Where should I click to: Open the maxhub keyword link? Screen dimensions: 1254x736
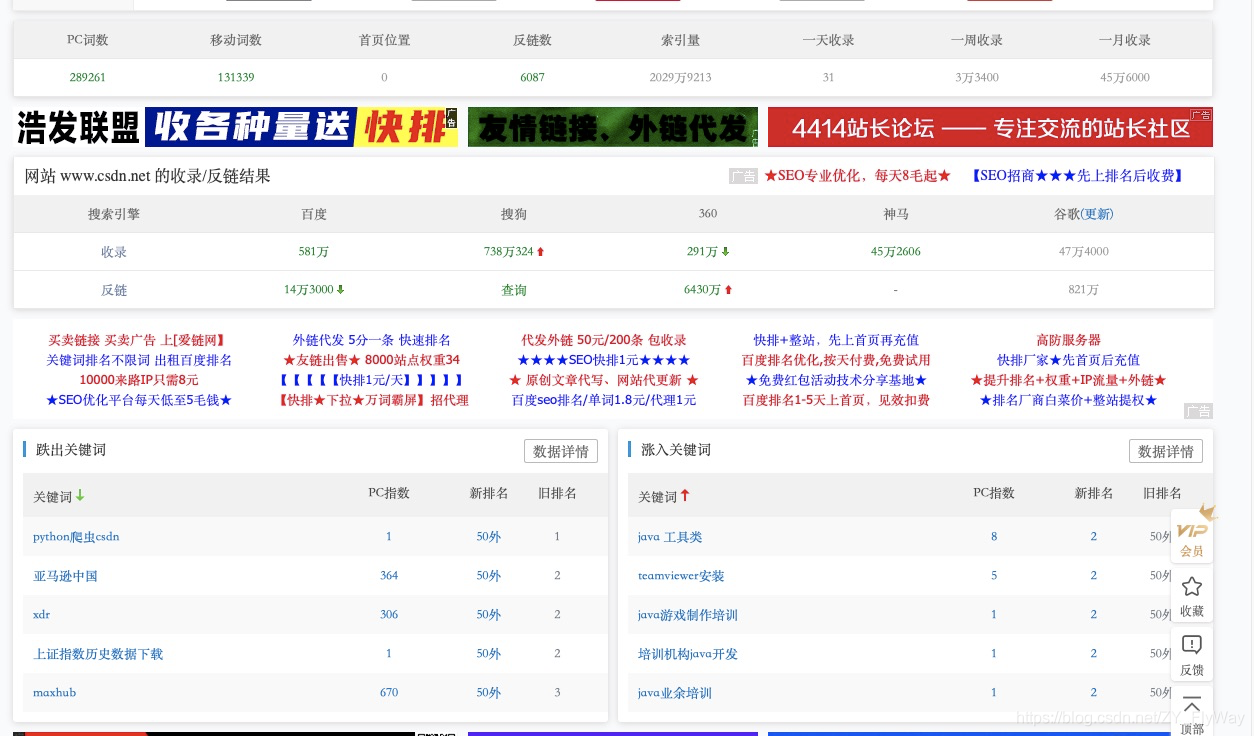pos(54,692)
